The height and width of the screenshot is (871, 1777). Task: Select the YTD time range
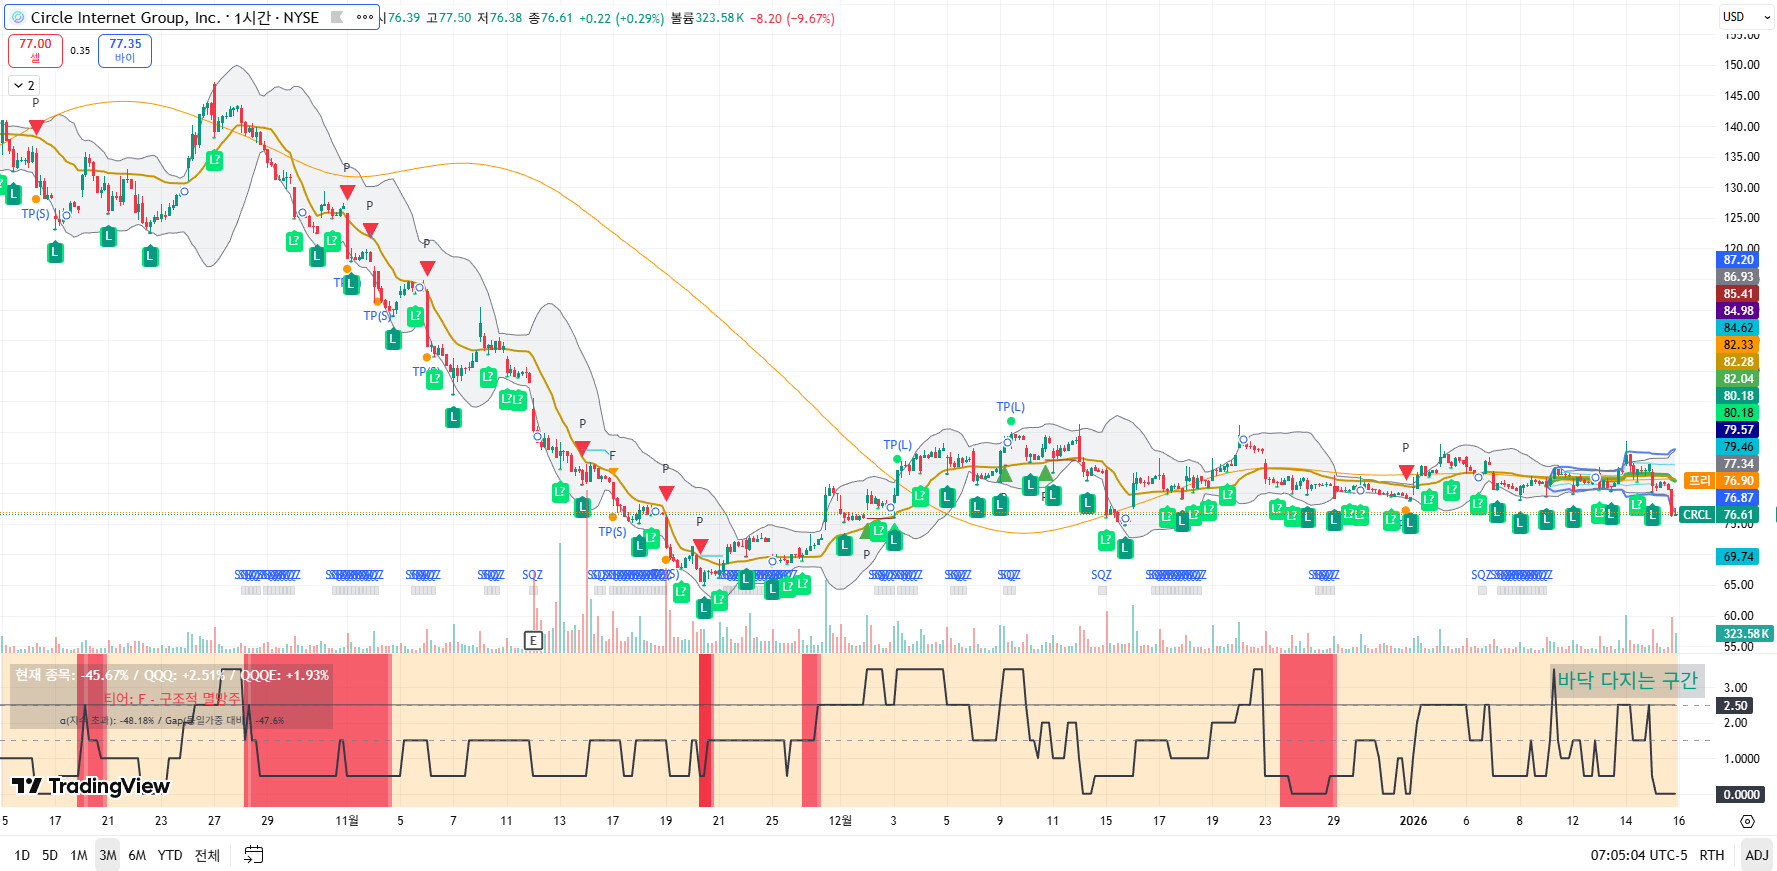[x=170, y=855]
